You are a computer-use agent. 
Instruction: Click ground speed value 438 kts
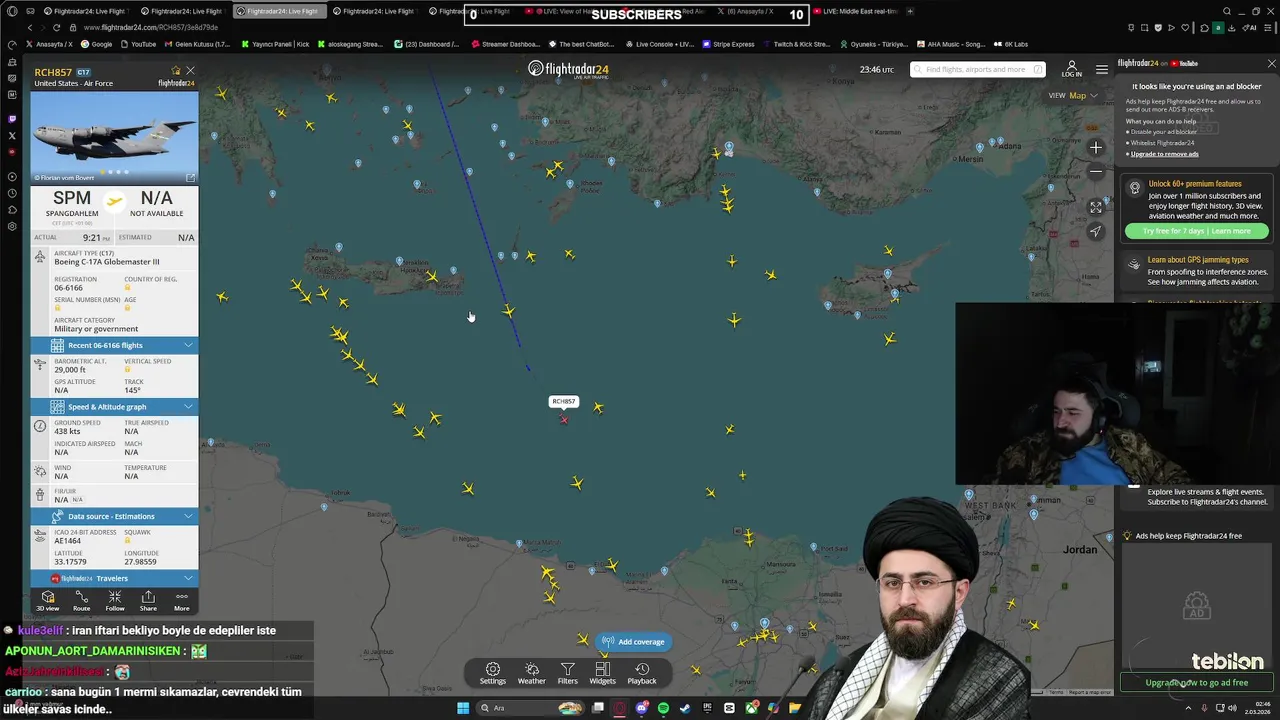pos(67,432)
